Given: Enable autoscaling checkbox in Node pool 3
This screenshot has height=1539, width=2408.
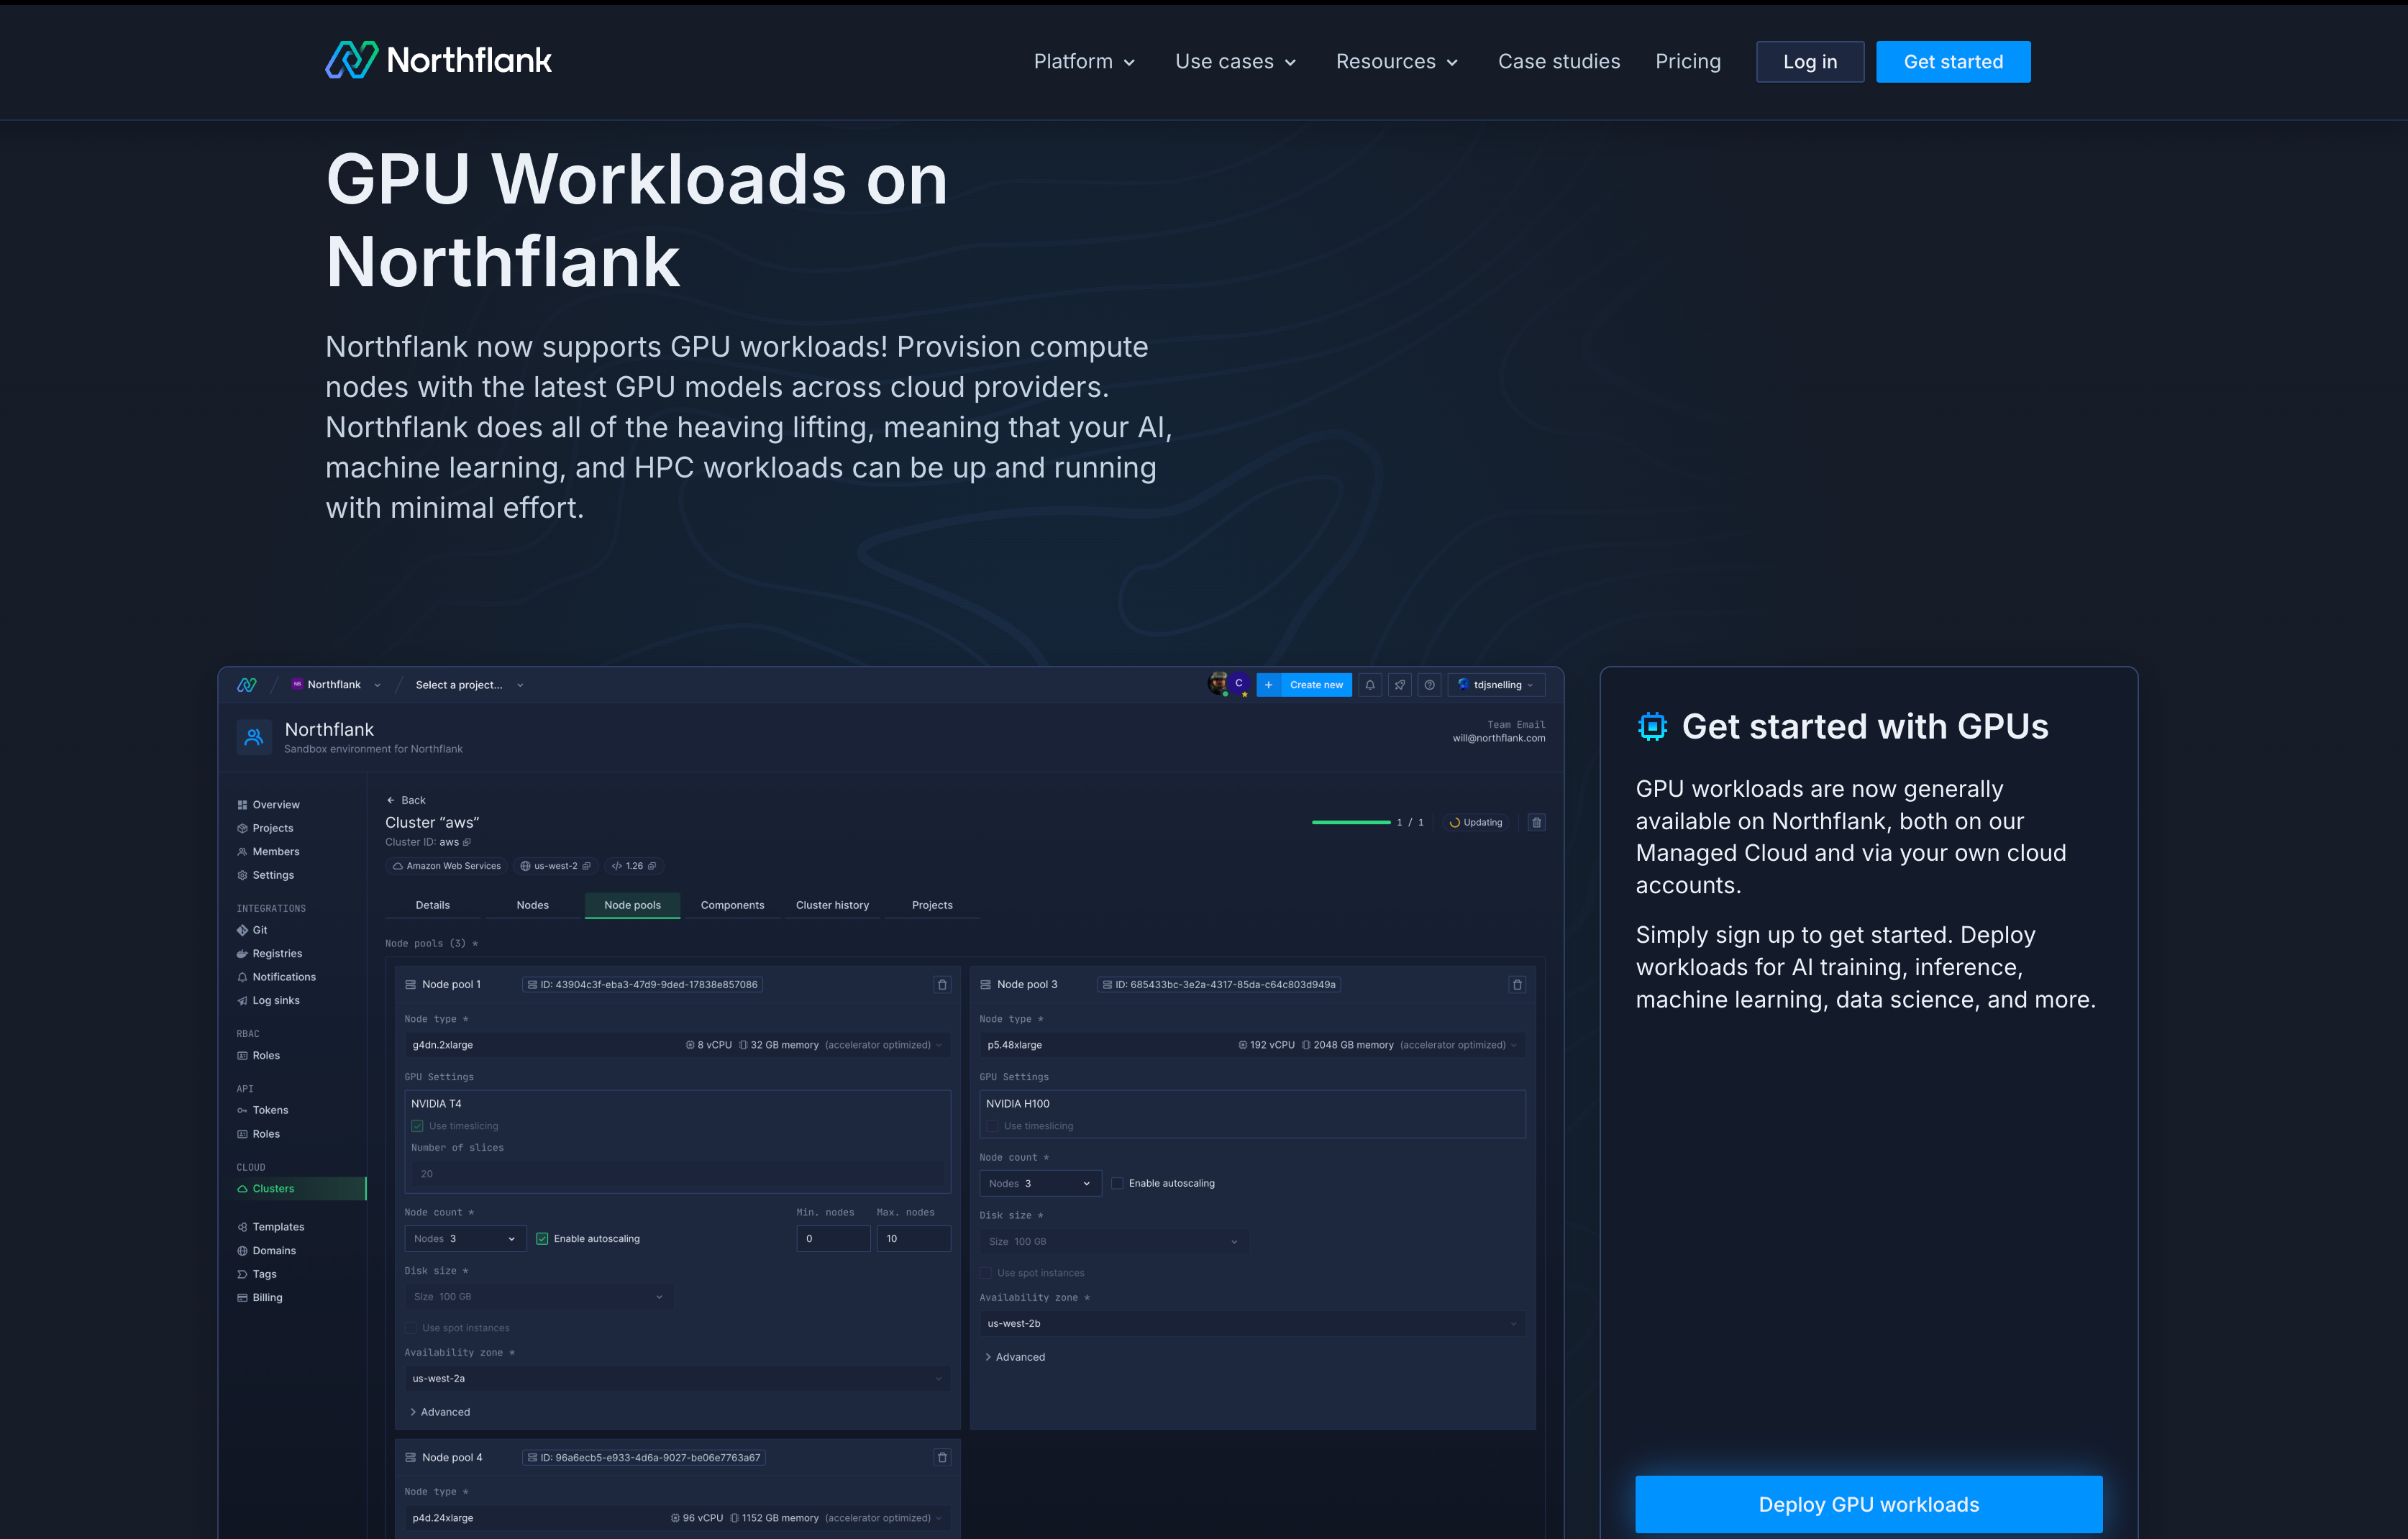Looking at the screenshot, I should coord(1117,1184).
